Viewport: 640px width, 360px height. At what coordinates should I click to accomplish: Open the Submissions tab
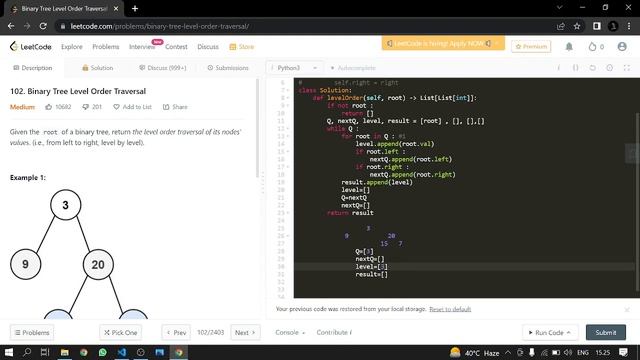(228, 68)
